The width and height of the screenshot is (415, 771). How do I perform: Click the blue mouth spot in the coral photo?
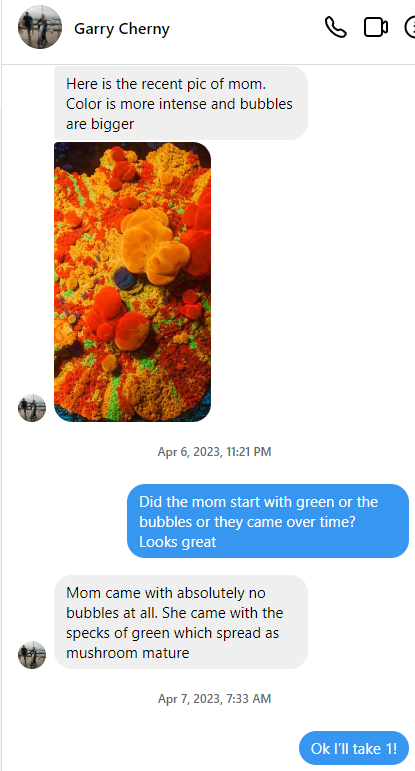point(125,278)
